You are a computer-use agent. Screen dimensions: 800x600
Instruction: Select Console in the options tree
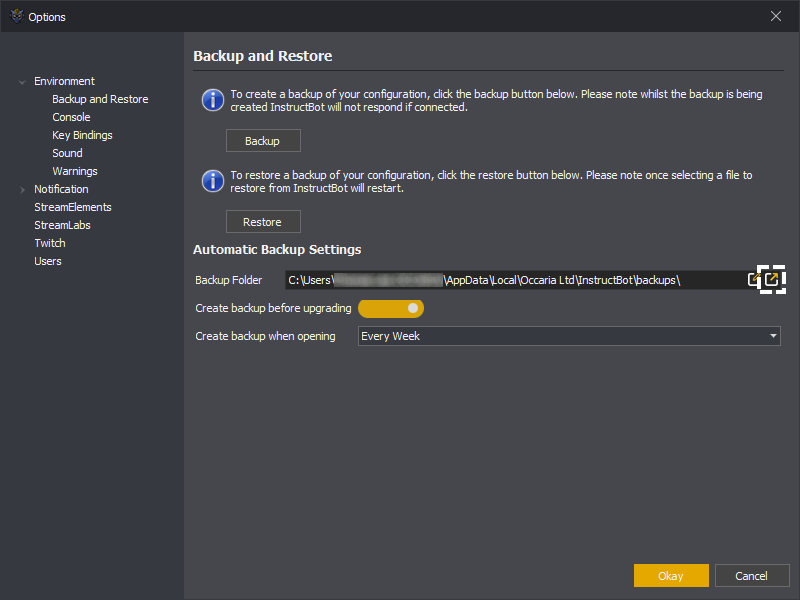[71, 117]
